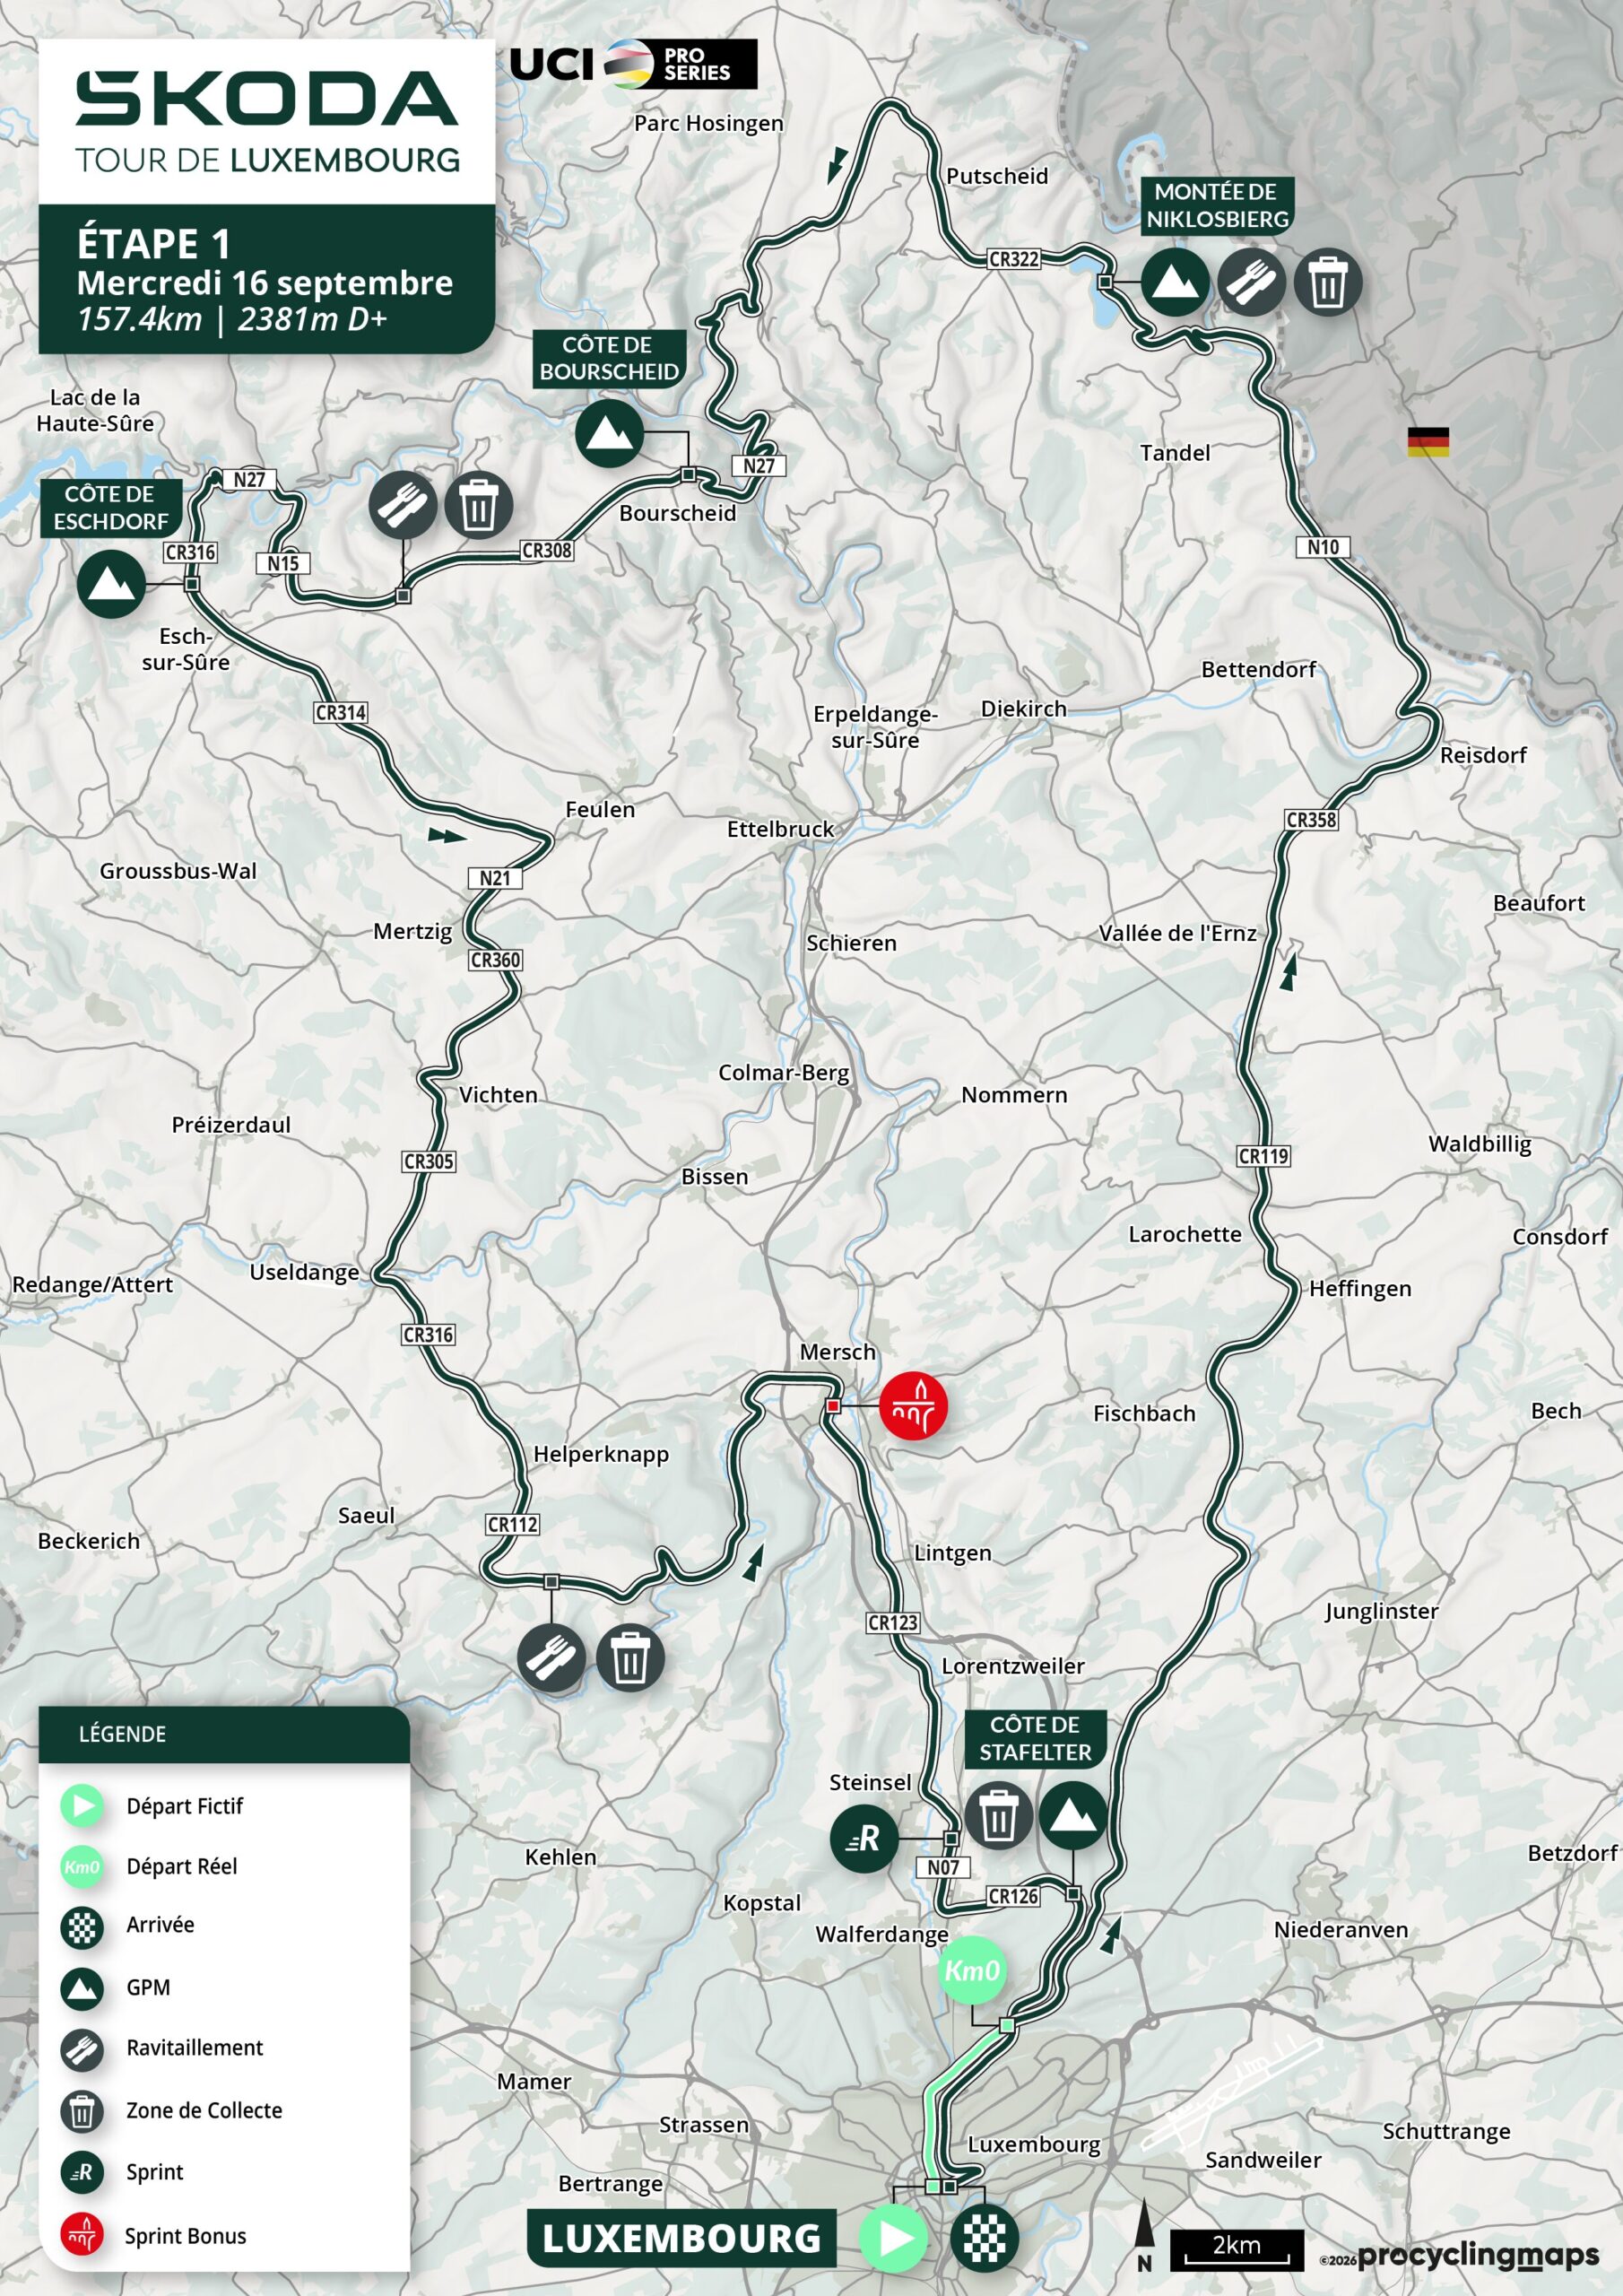Viewport: 1623px width, 2296px height.
Task: Select the checkered finish icon beside Luxembourg banner
Action: pos(984,2238)
